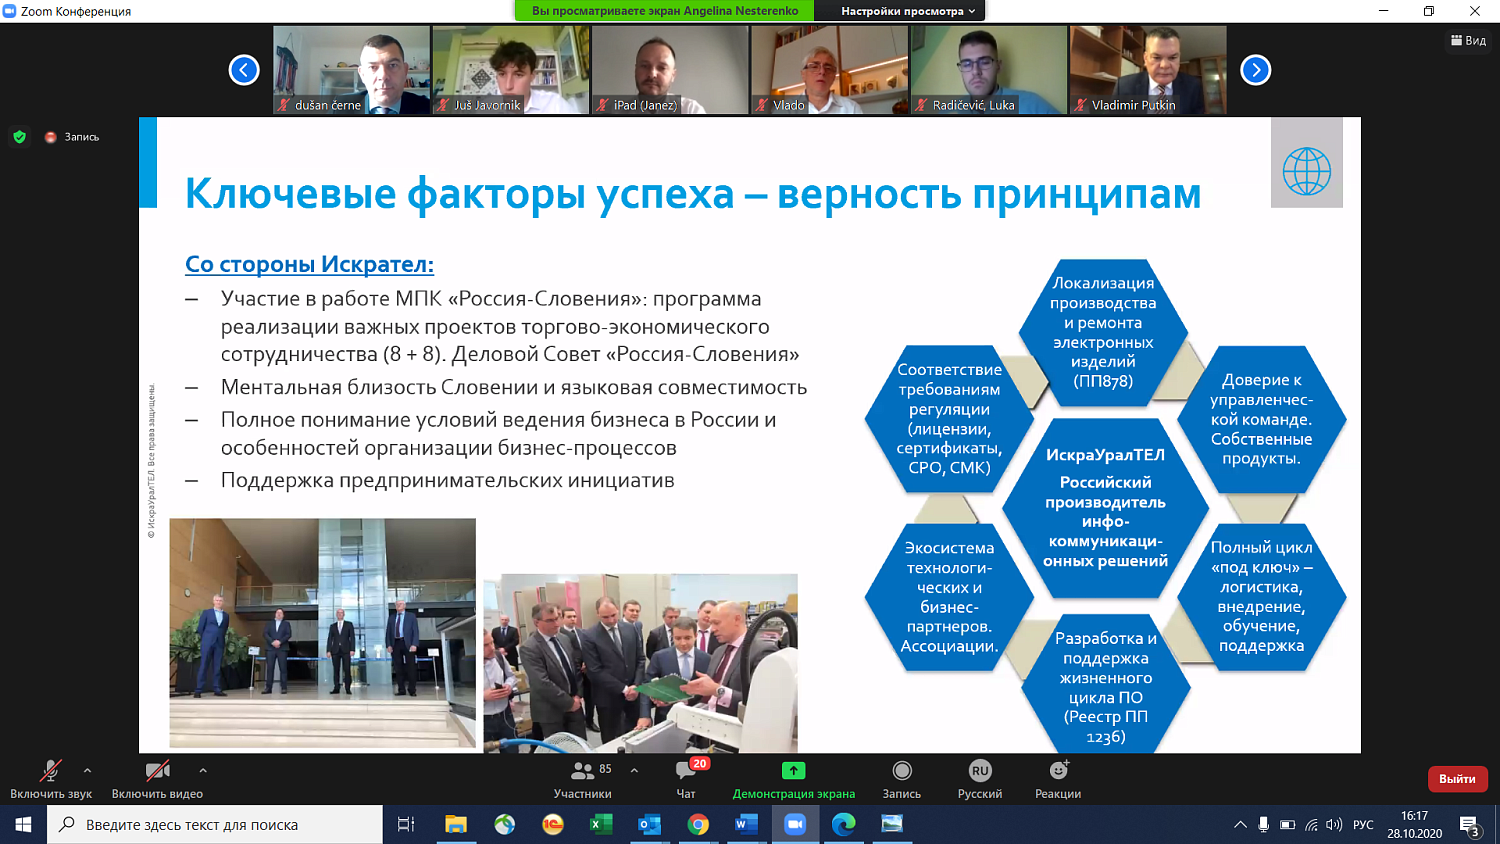The height and width of the screenshot is (844, 1500).
Task: Click the Экосистема технологических партнеров hexagon
Action: pos(949,596)
